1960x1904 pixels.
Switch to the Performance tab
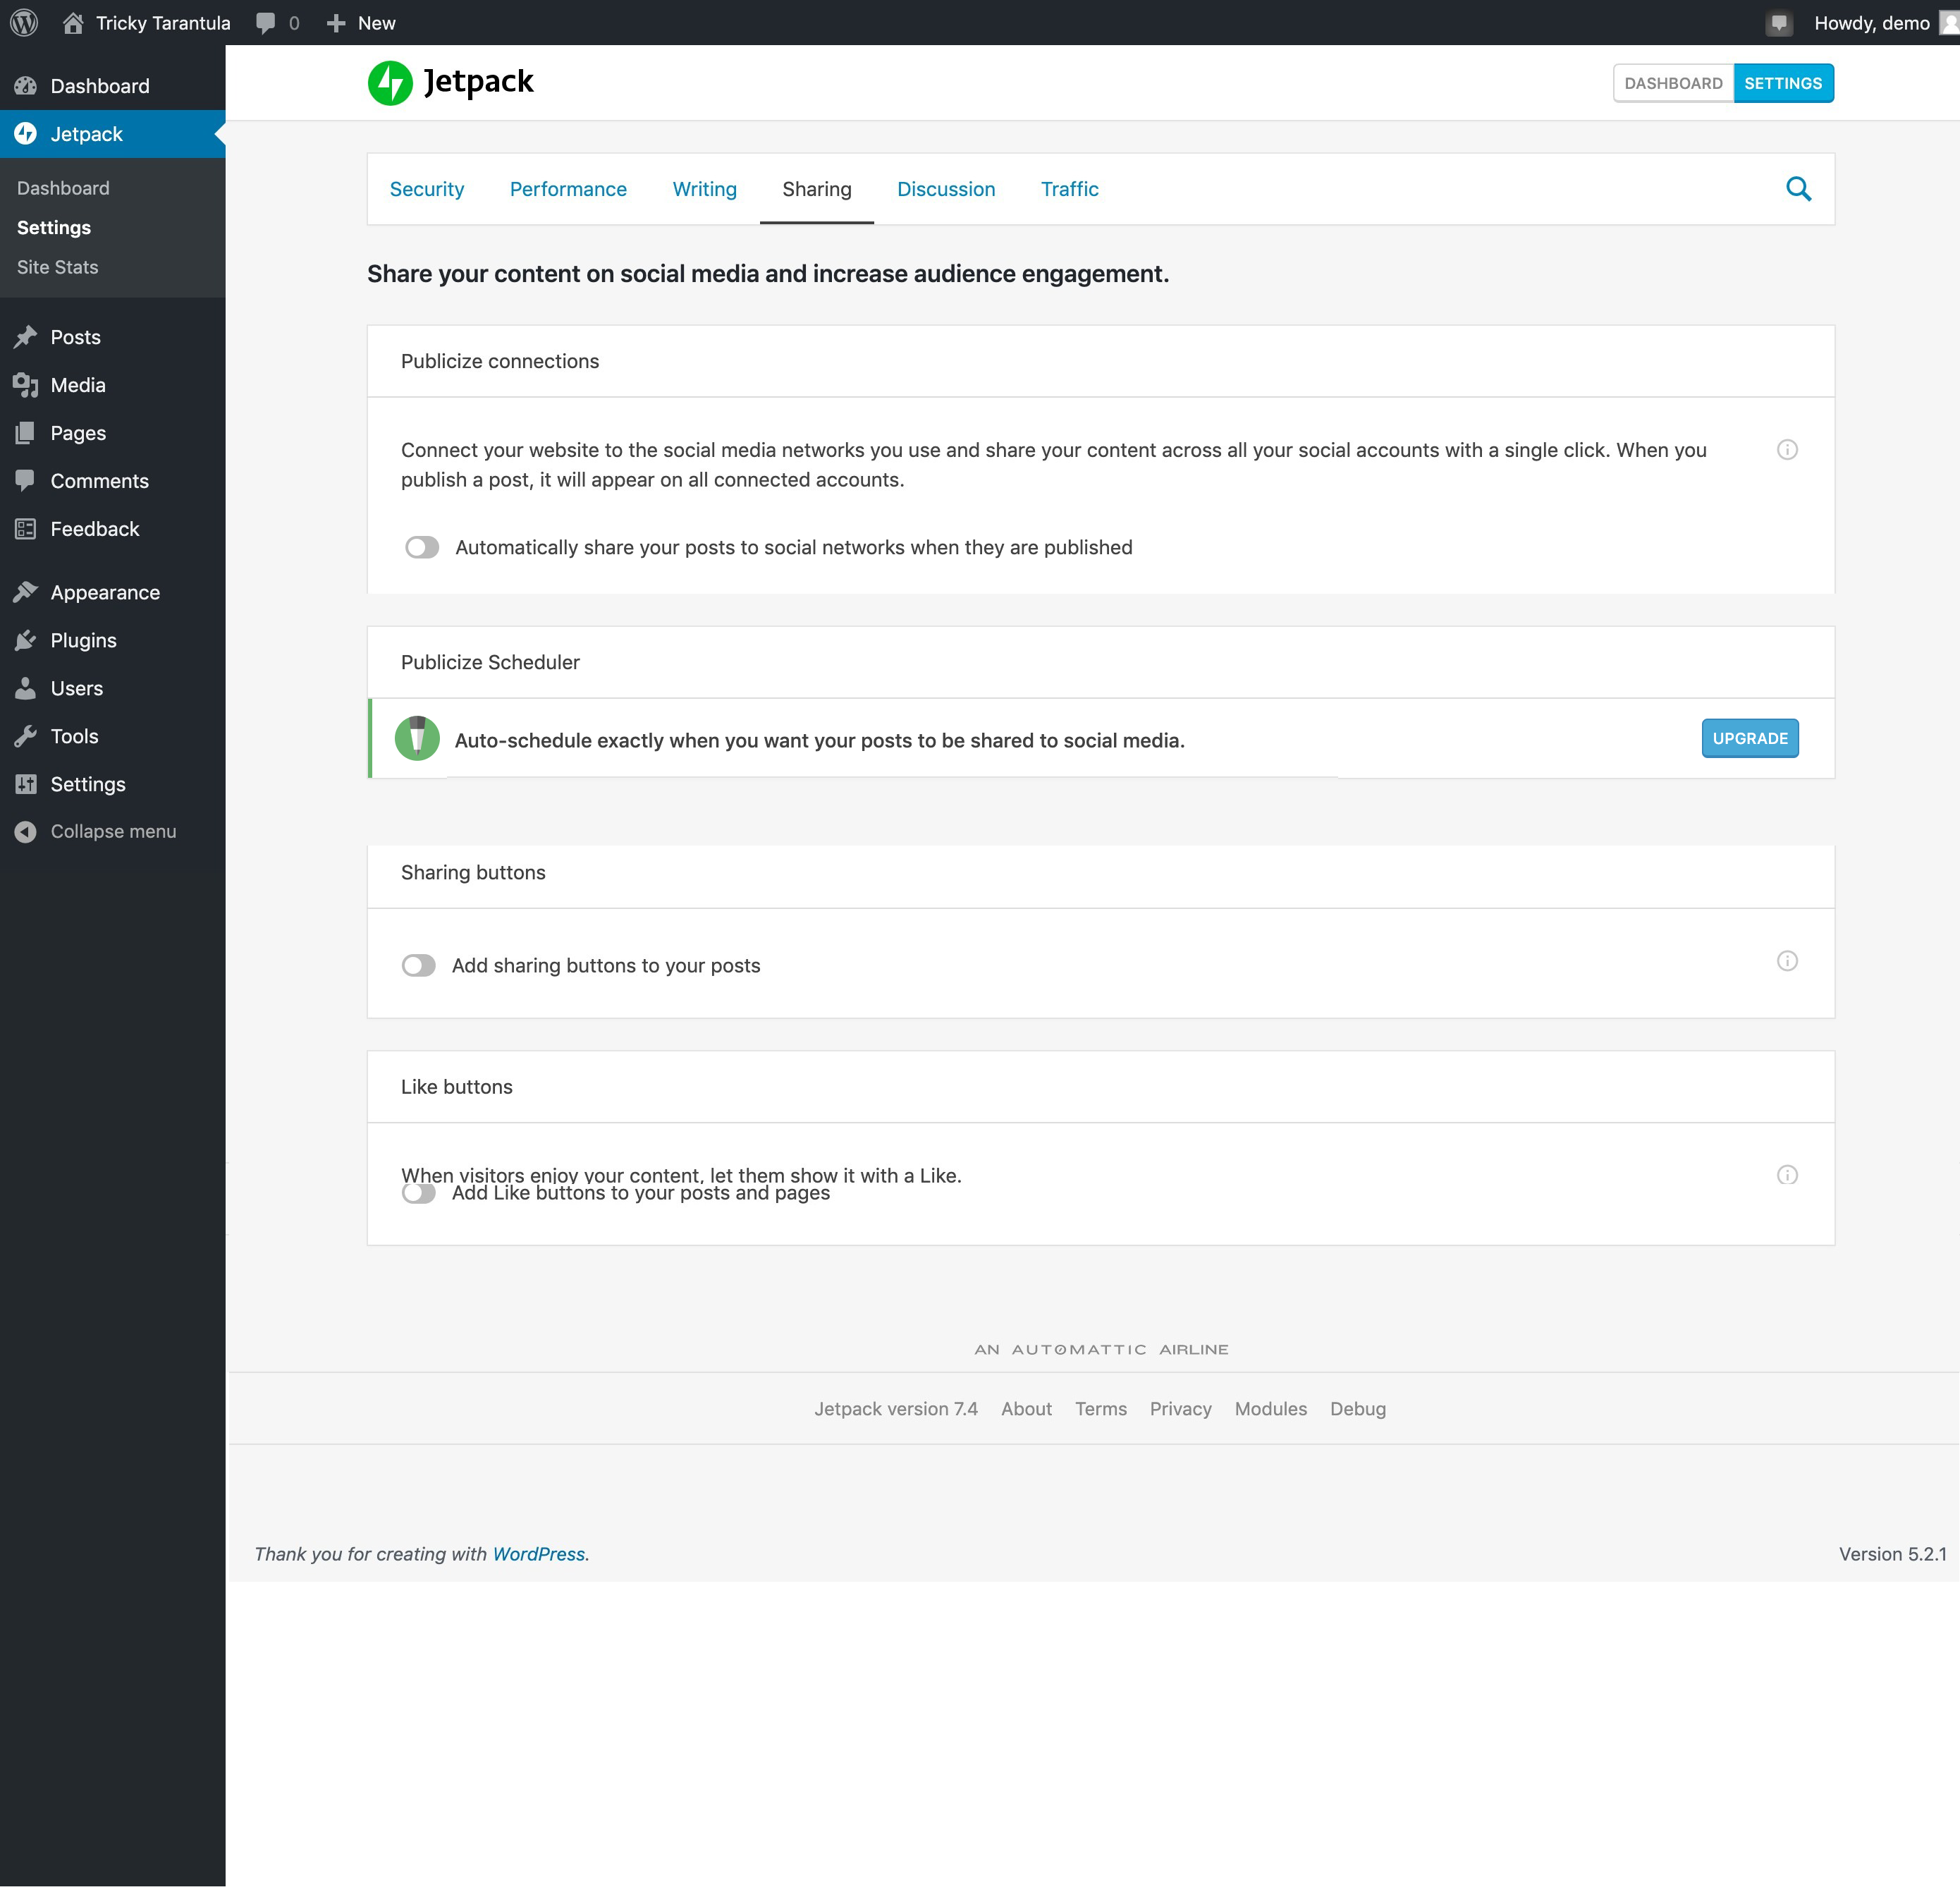point(568,189)
